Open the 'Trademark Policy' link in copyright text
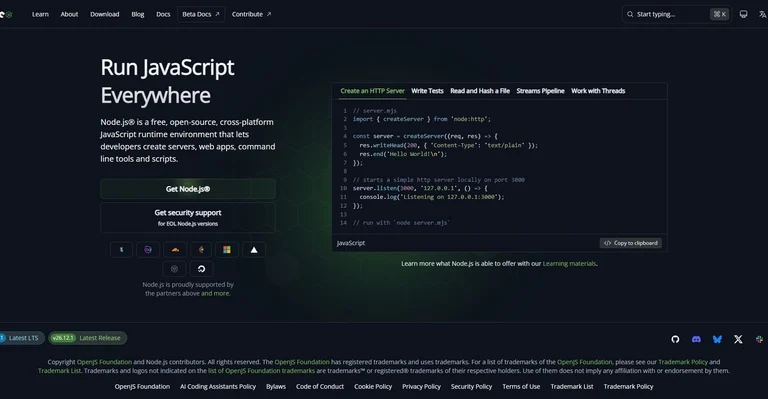Screen dimensions: 768x399 click(683, 362)
